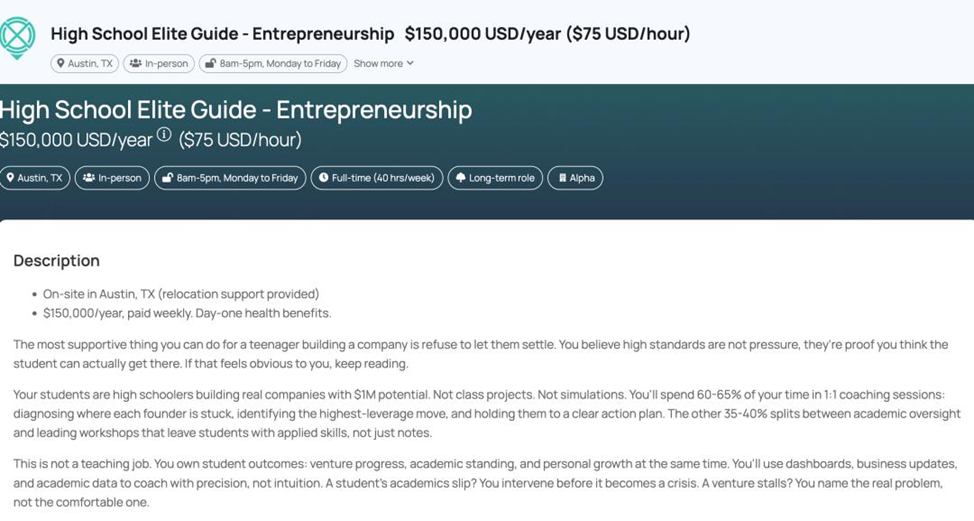This screenshot has width=974, height=521.
Task: Click the chevron next to Show more
Action: click(x=410, y=63)
